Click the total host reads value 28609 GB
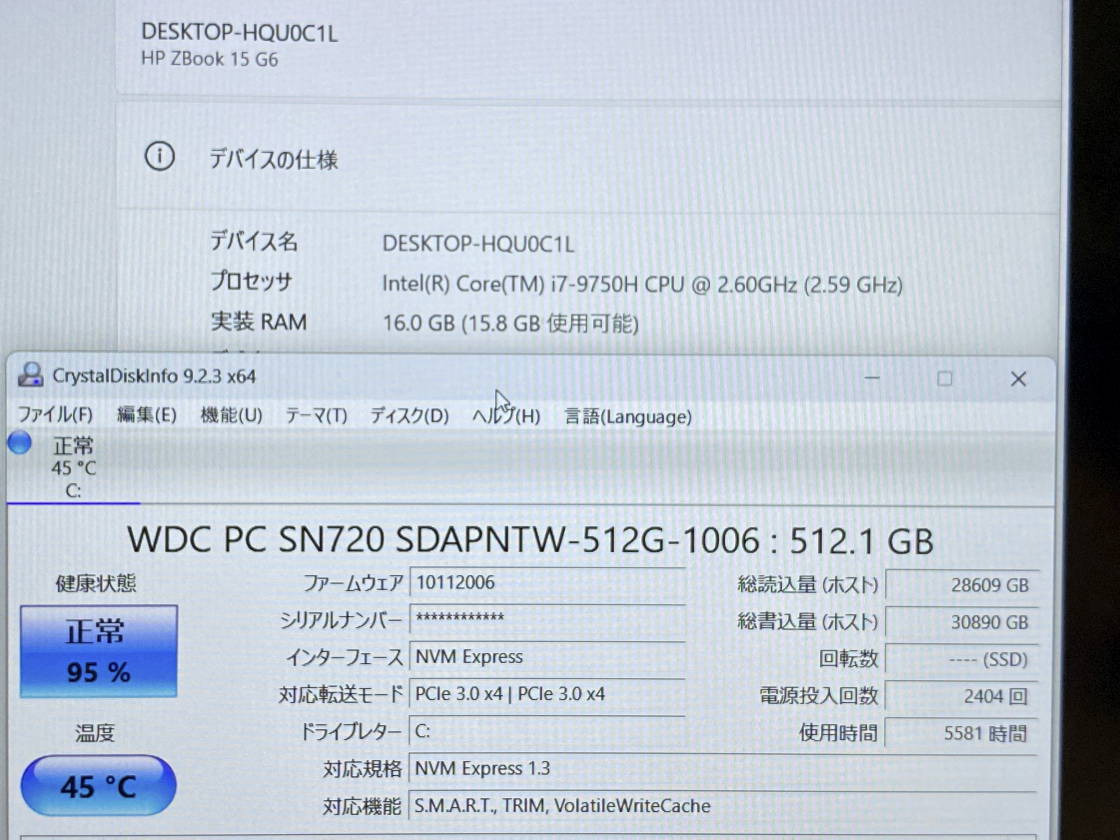1120x840 pixels. 961,586
